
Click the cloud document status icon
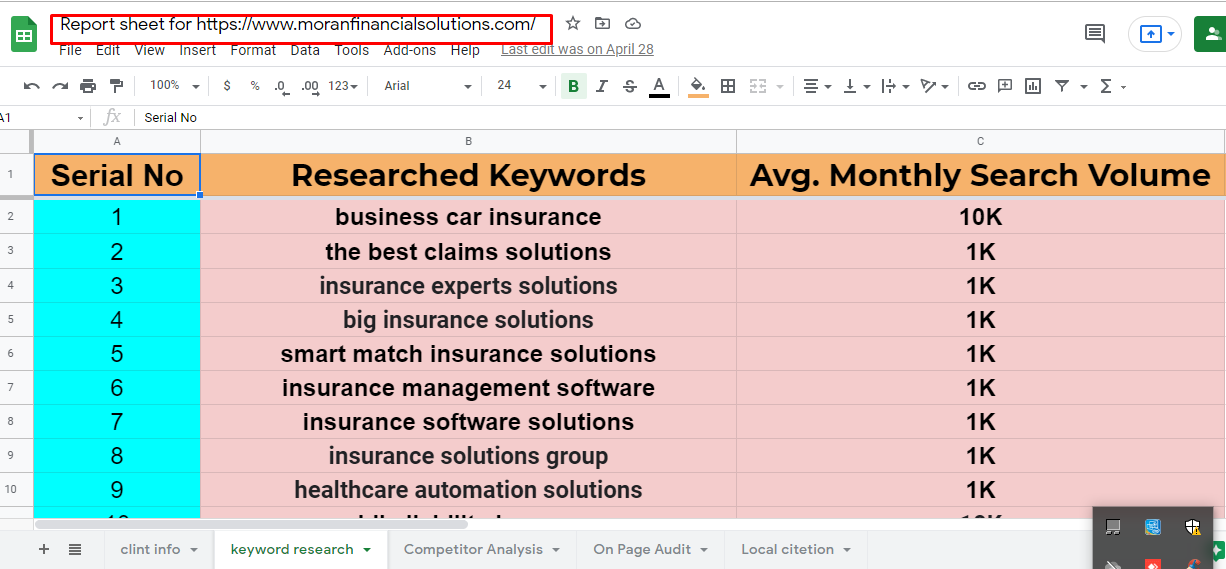[x=632, y=23]
